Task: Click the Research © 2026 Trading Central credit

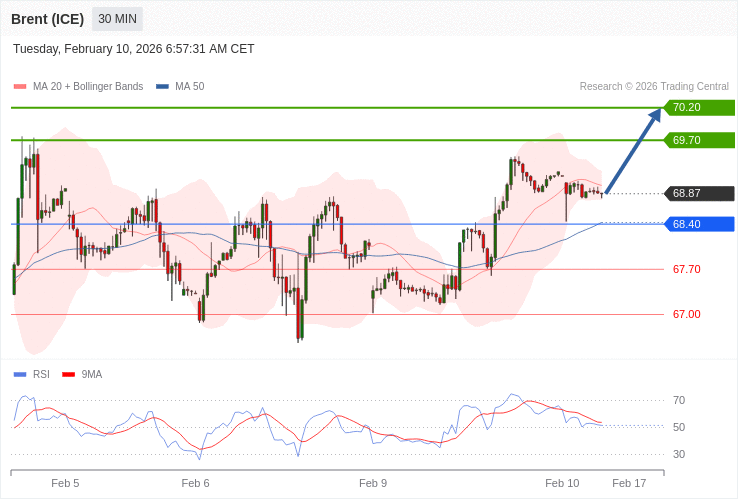Action: click(654, 87)
